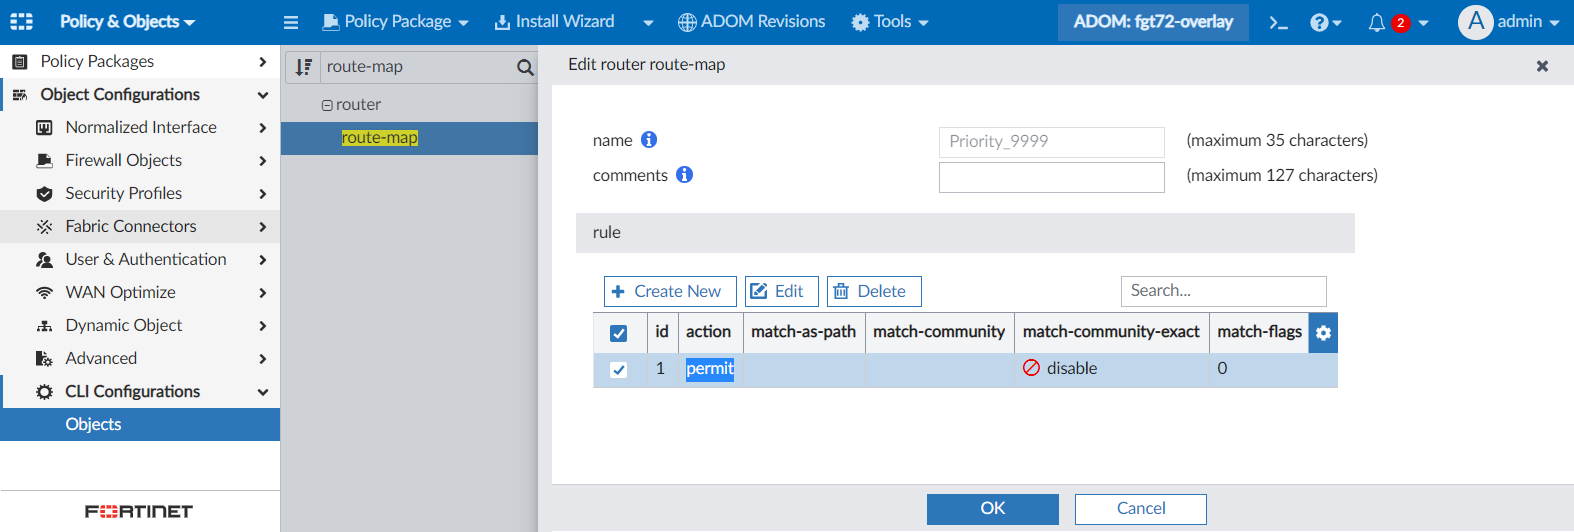Viewport: 1574px width, 532px height.
Task: Click the column settings gear icon
Action: (1323, 333)
